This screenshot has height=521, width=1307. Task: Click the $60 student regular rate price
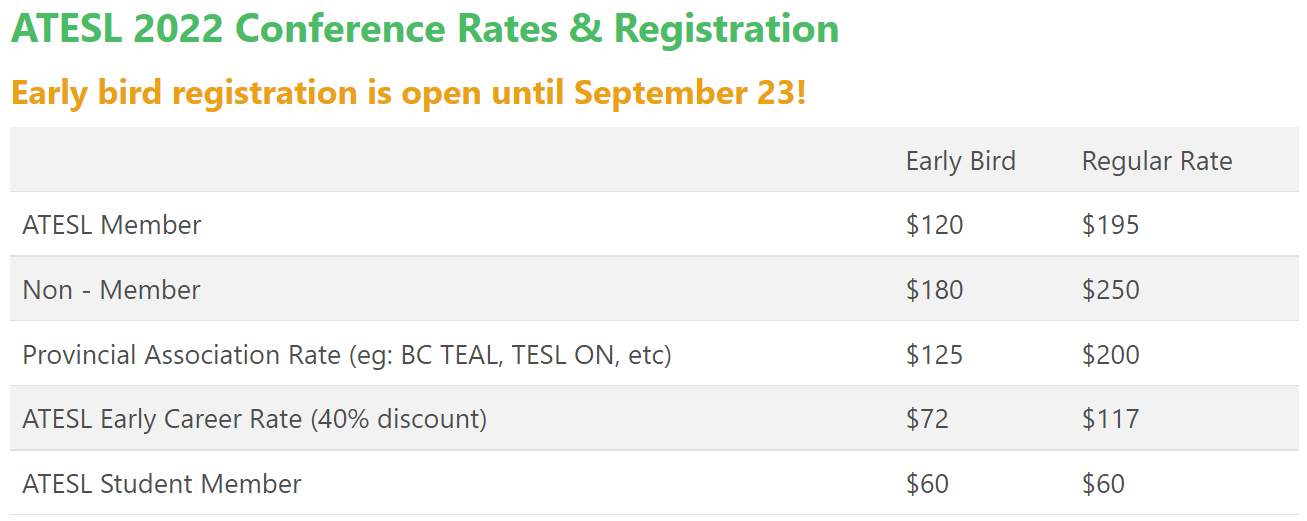pos(1103,484)
